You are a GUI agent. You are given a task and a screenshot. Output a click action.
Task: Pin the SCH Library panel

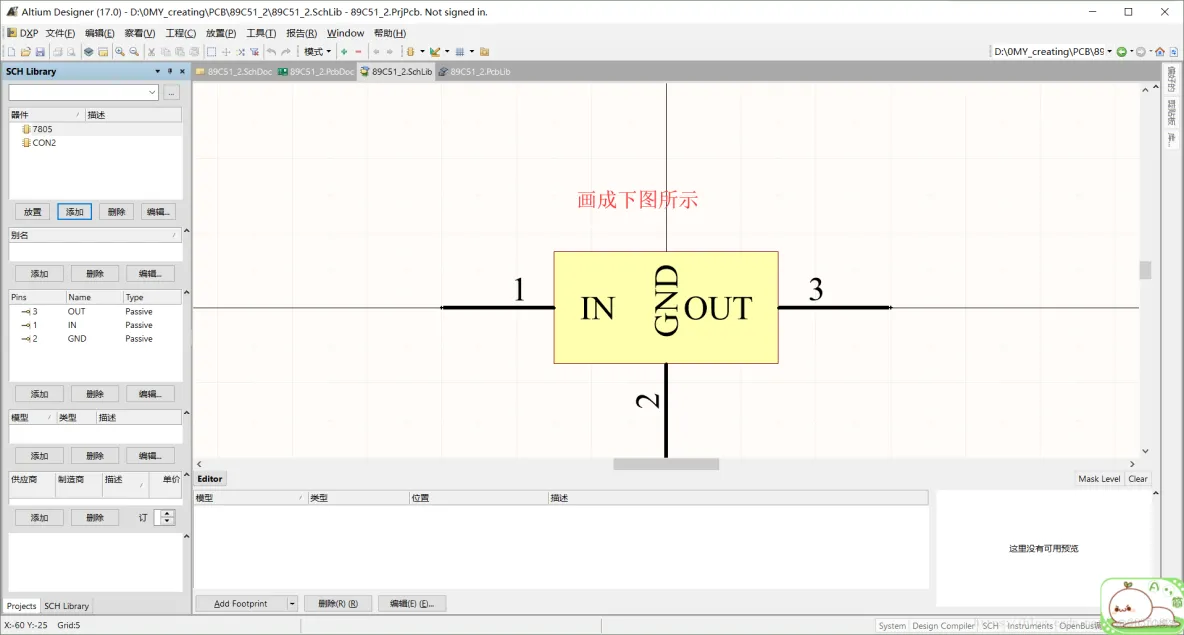pyautogui.click(x=170, y=72)
